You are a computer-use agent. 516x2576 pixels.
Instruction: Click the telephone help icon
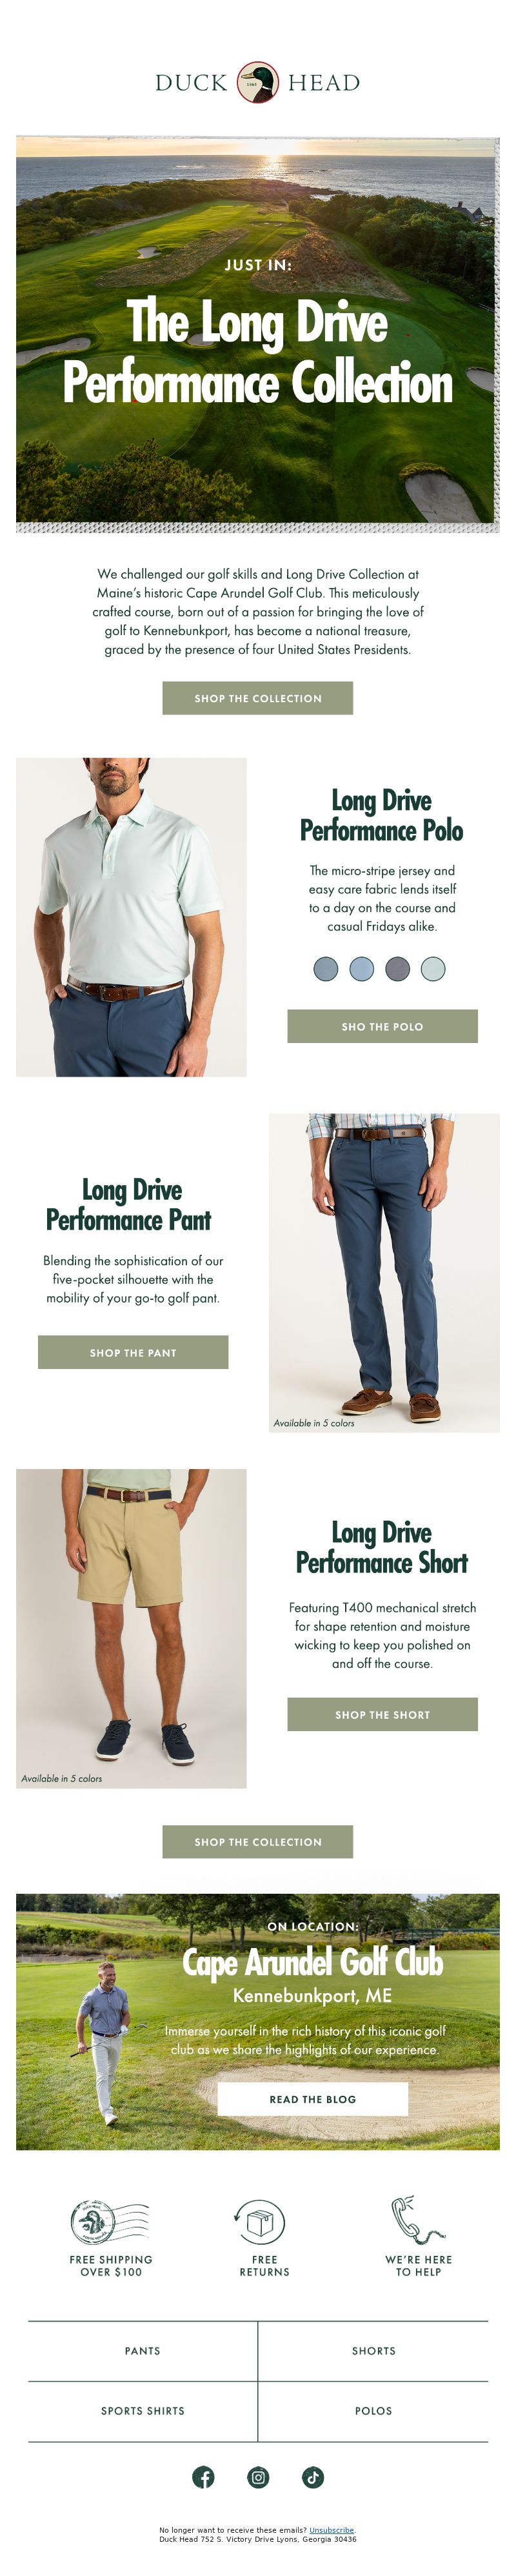pyautogui.click(x=417, y=2220)
